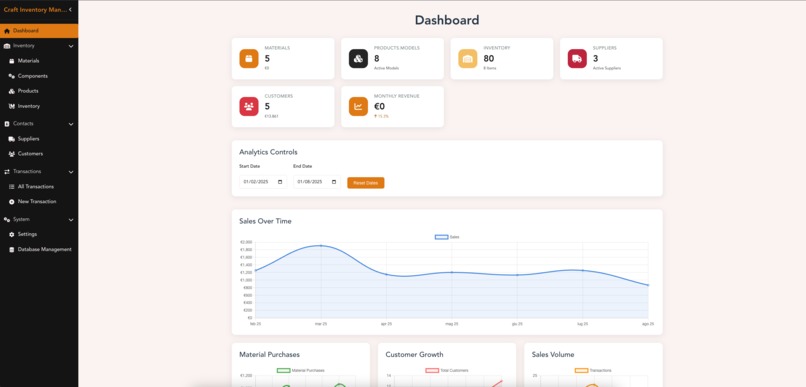
Task: Open the Settings page label in sidebar
Action: (x=27, y=234)
